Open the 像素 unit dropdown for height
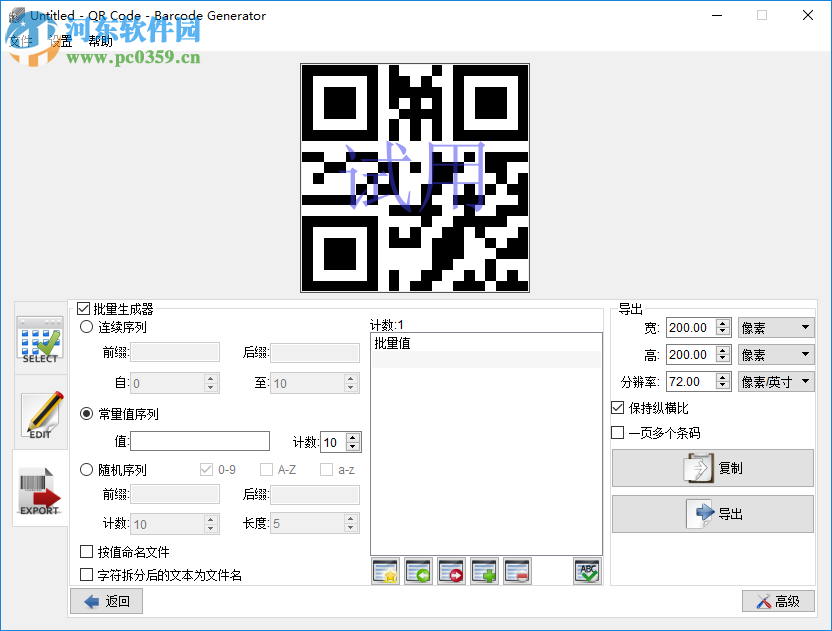This screenshot has height=631, width=832. [775, 354]
